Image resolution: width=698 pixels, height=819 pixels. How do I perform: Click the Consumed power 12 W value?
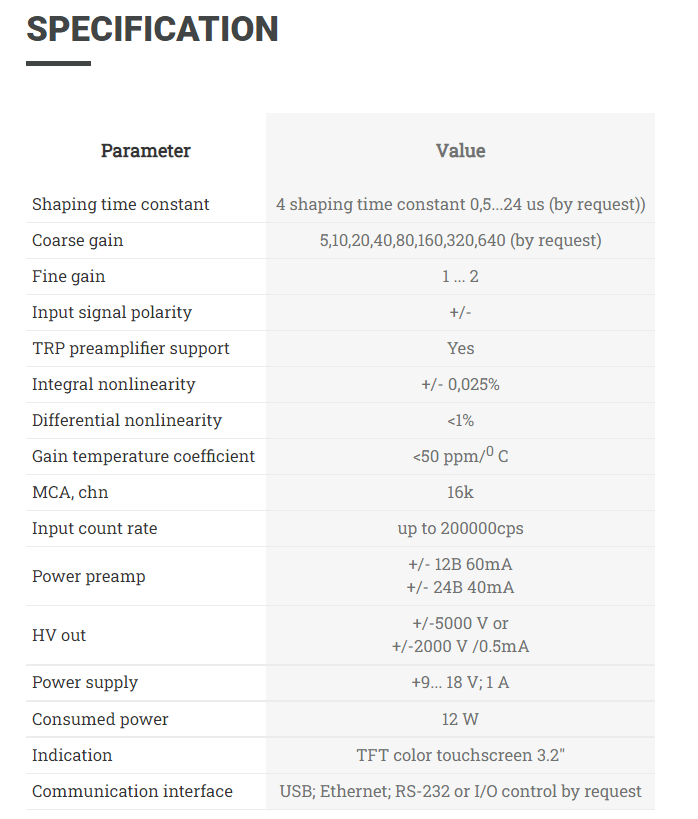[x=460, y=719]
